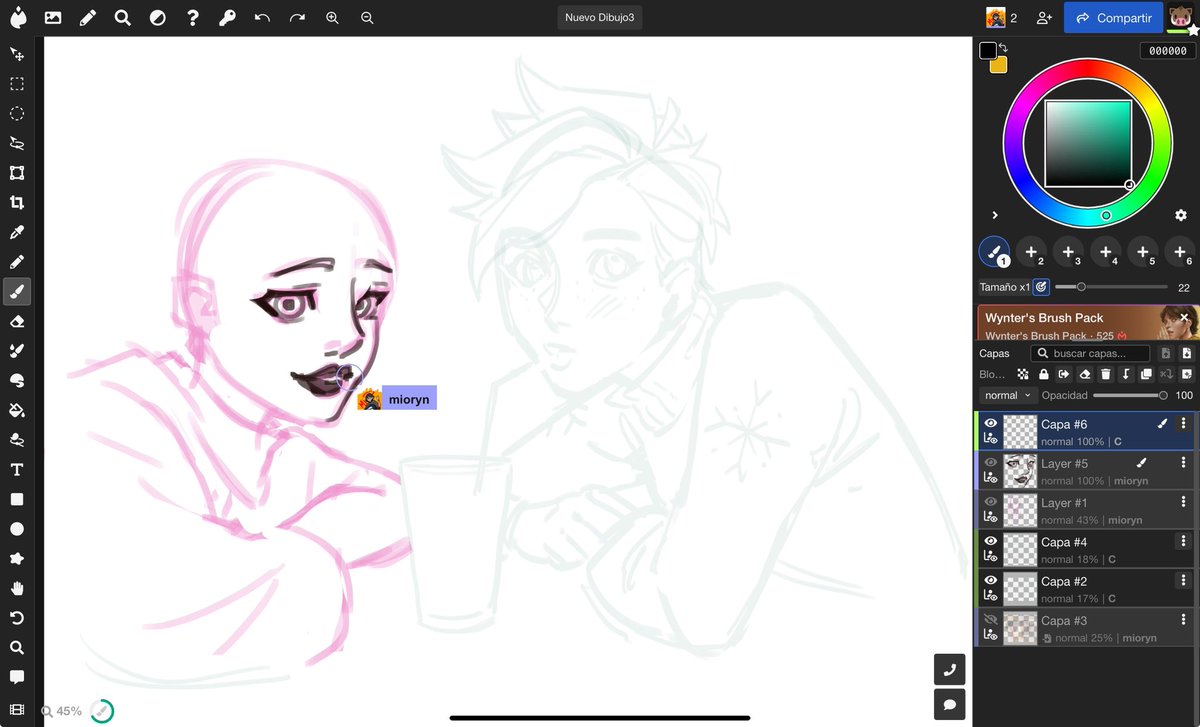Click the half-circle contrast icon in top bar

coord(158,18)
